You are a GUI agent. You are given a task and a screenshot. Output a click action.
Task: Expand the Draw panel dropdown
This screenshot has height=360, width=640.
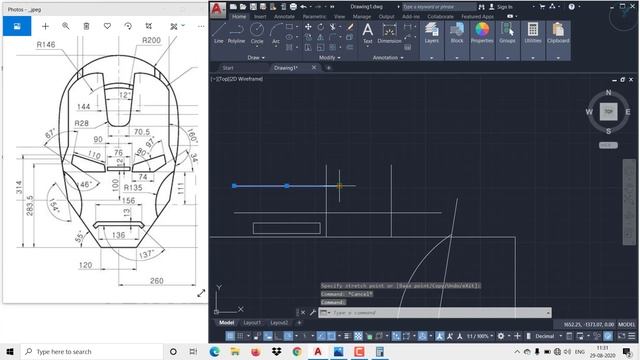coord(256,58)
